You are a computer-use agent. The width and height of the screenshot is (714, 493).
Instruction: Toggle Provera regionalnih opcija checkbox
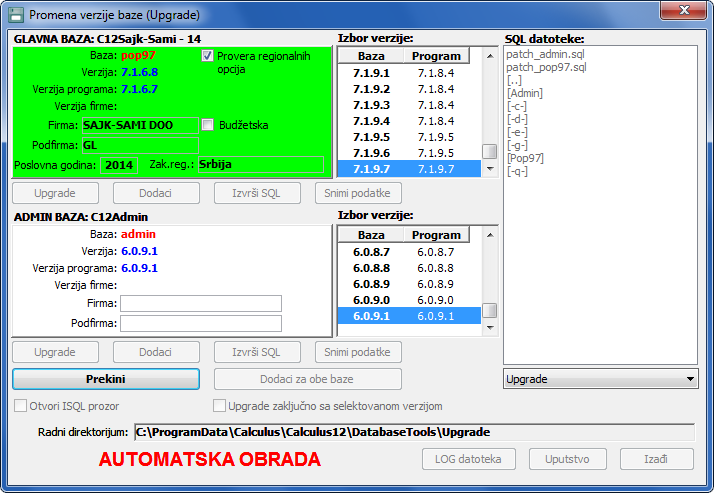click(x=208, y=56)
